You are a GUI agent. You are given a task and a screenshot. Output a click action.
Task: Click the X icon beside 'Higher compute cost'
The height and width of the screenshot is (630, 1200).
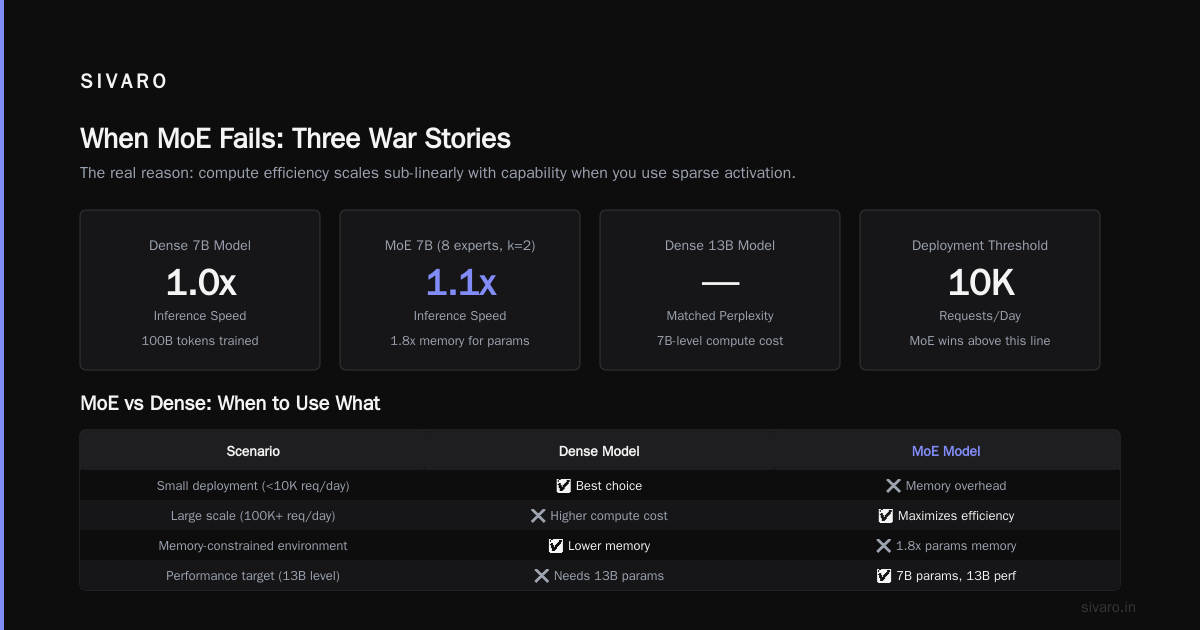coord(538,516)
